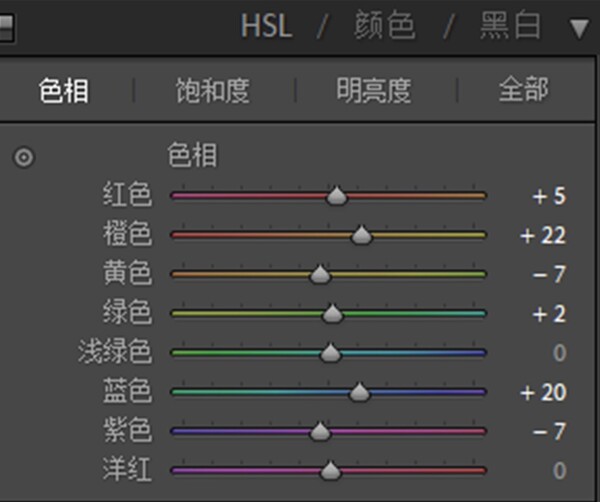The image size is (600, 502).
Task: Click the 黄色 slider label
Action: pyautogui.click(x=127, y=273)
